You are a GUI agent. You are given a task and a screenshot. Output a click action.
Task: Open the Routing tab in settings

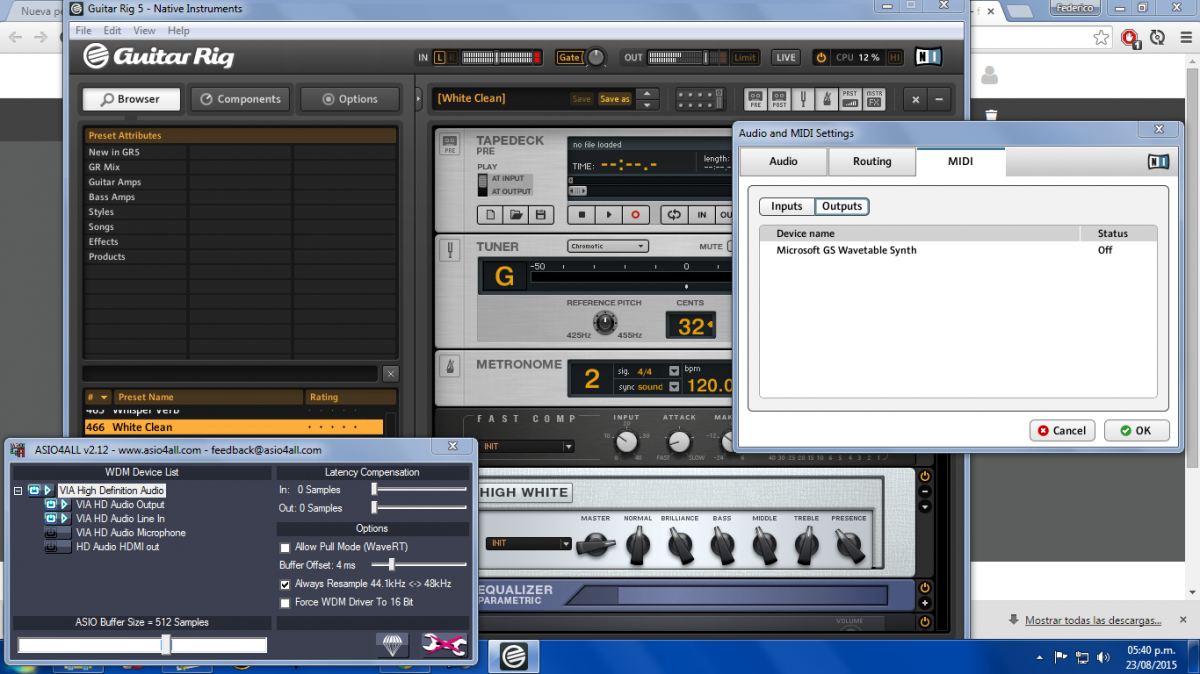click(x=872, y=161)
